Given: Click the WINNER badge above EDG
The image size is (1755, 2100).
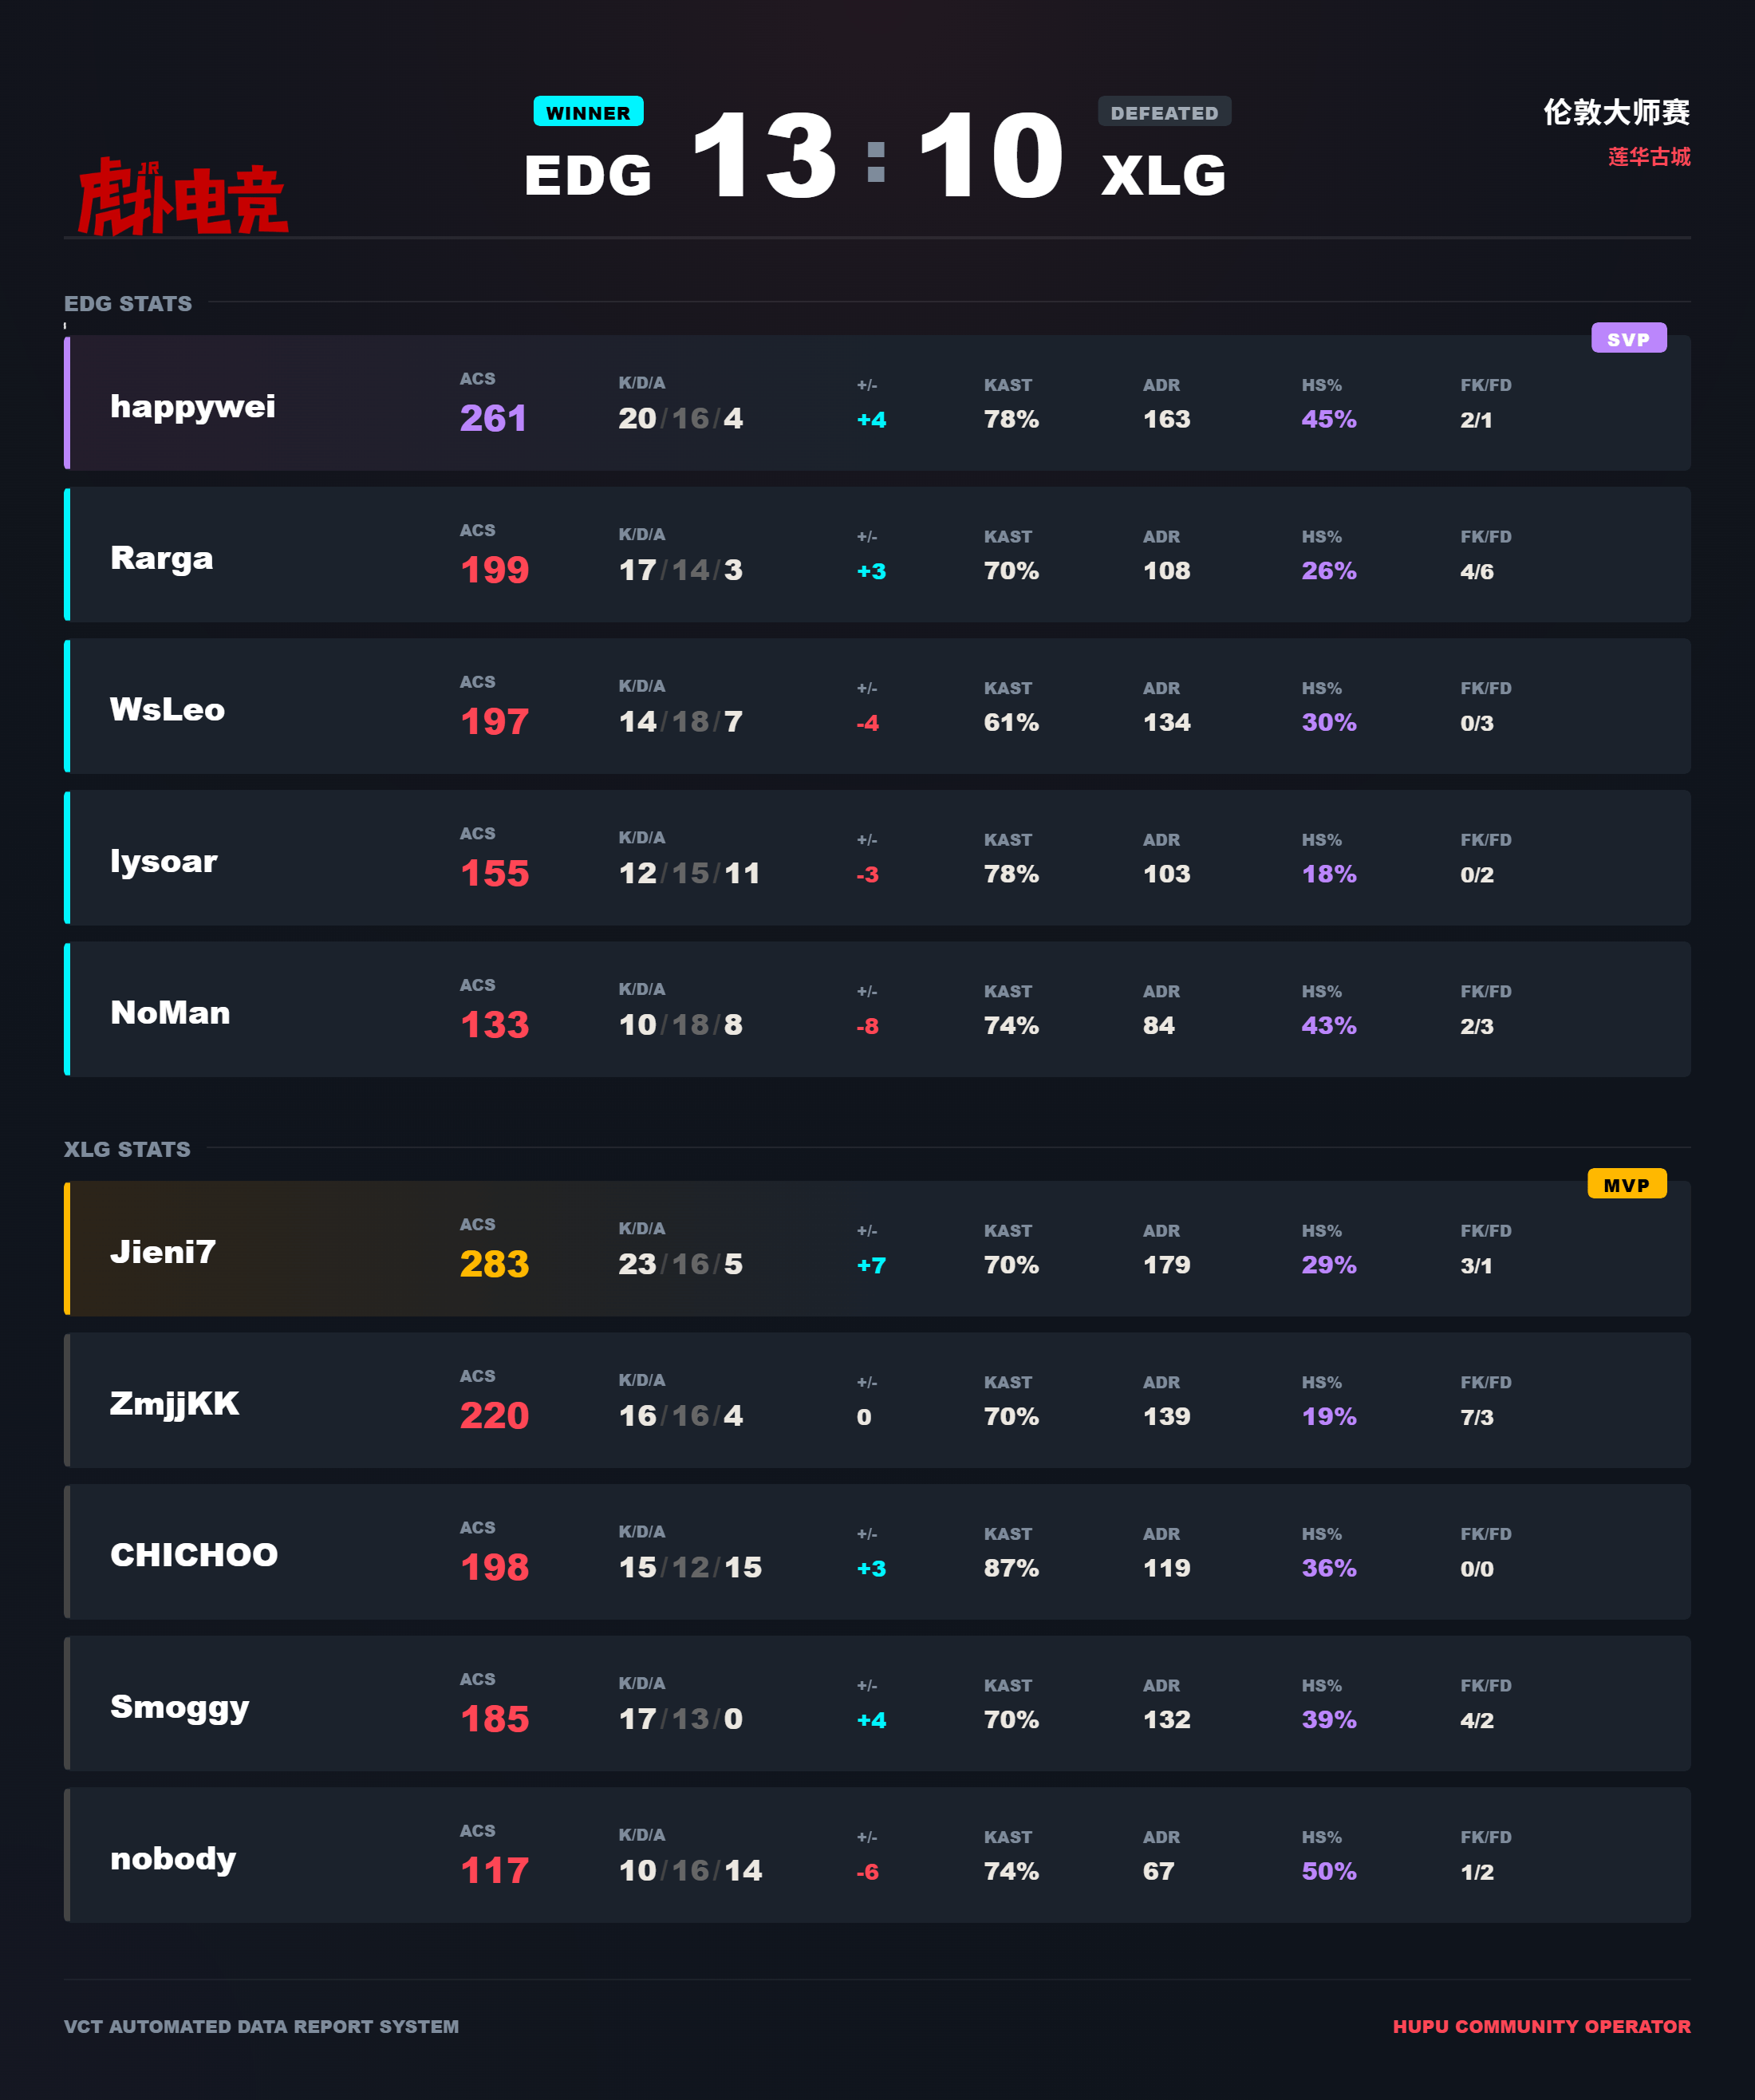Looking at the screenshot, I should click(x=588, y=112).
